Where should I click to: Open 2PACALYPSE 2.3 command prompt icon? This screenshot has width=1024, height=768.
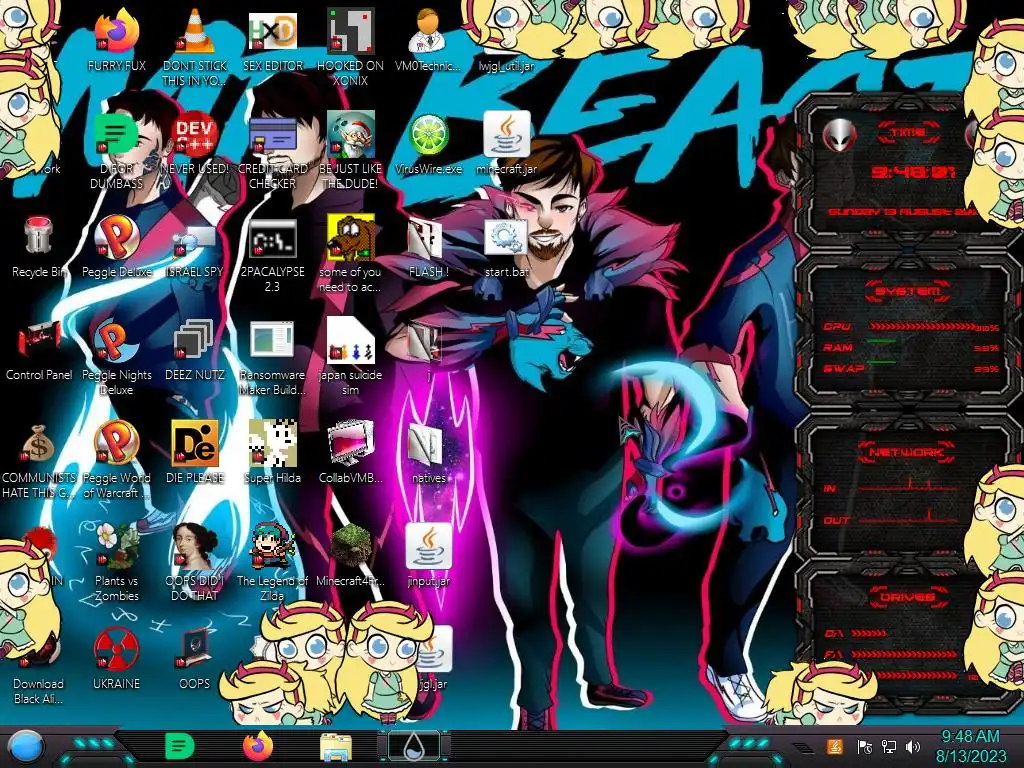point(272,238)
